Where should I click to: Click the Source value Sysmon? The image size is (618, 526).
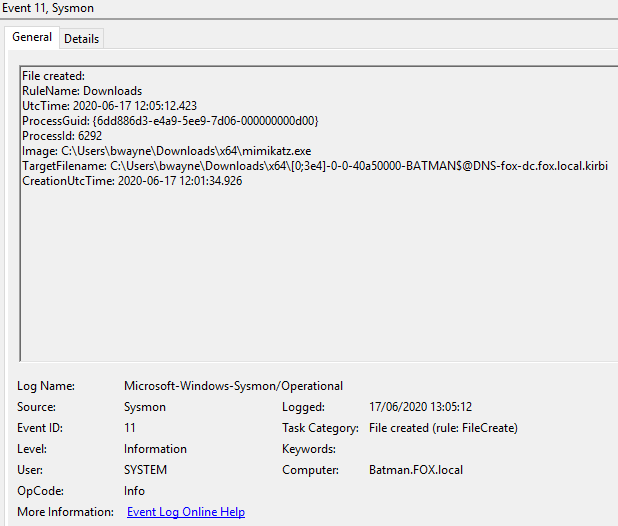click(145, 407)
